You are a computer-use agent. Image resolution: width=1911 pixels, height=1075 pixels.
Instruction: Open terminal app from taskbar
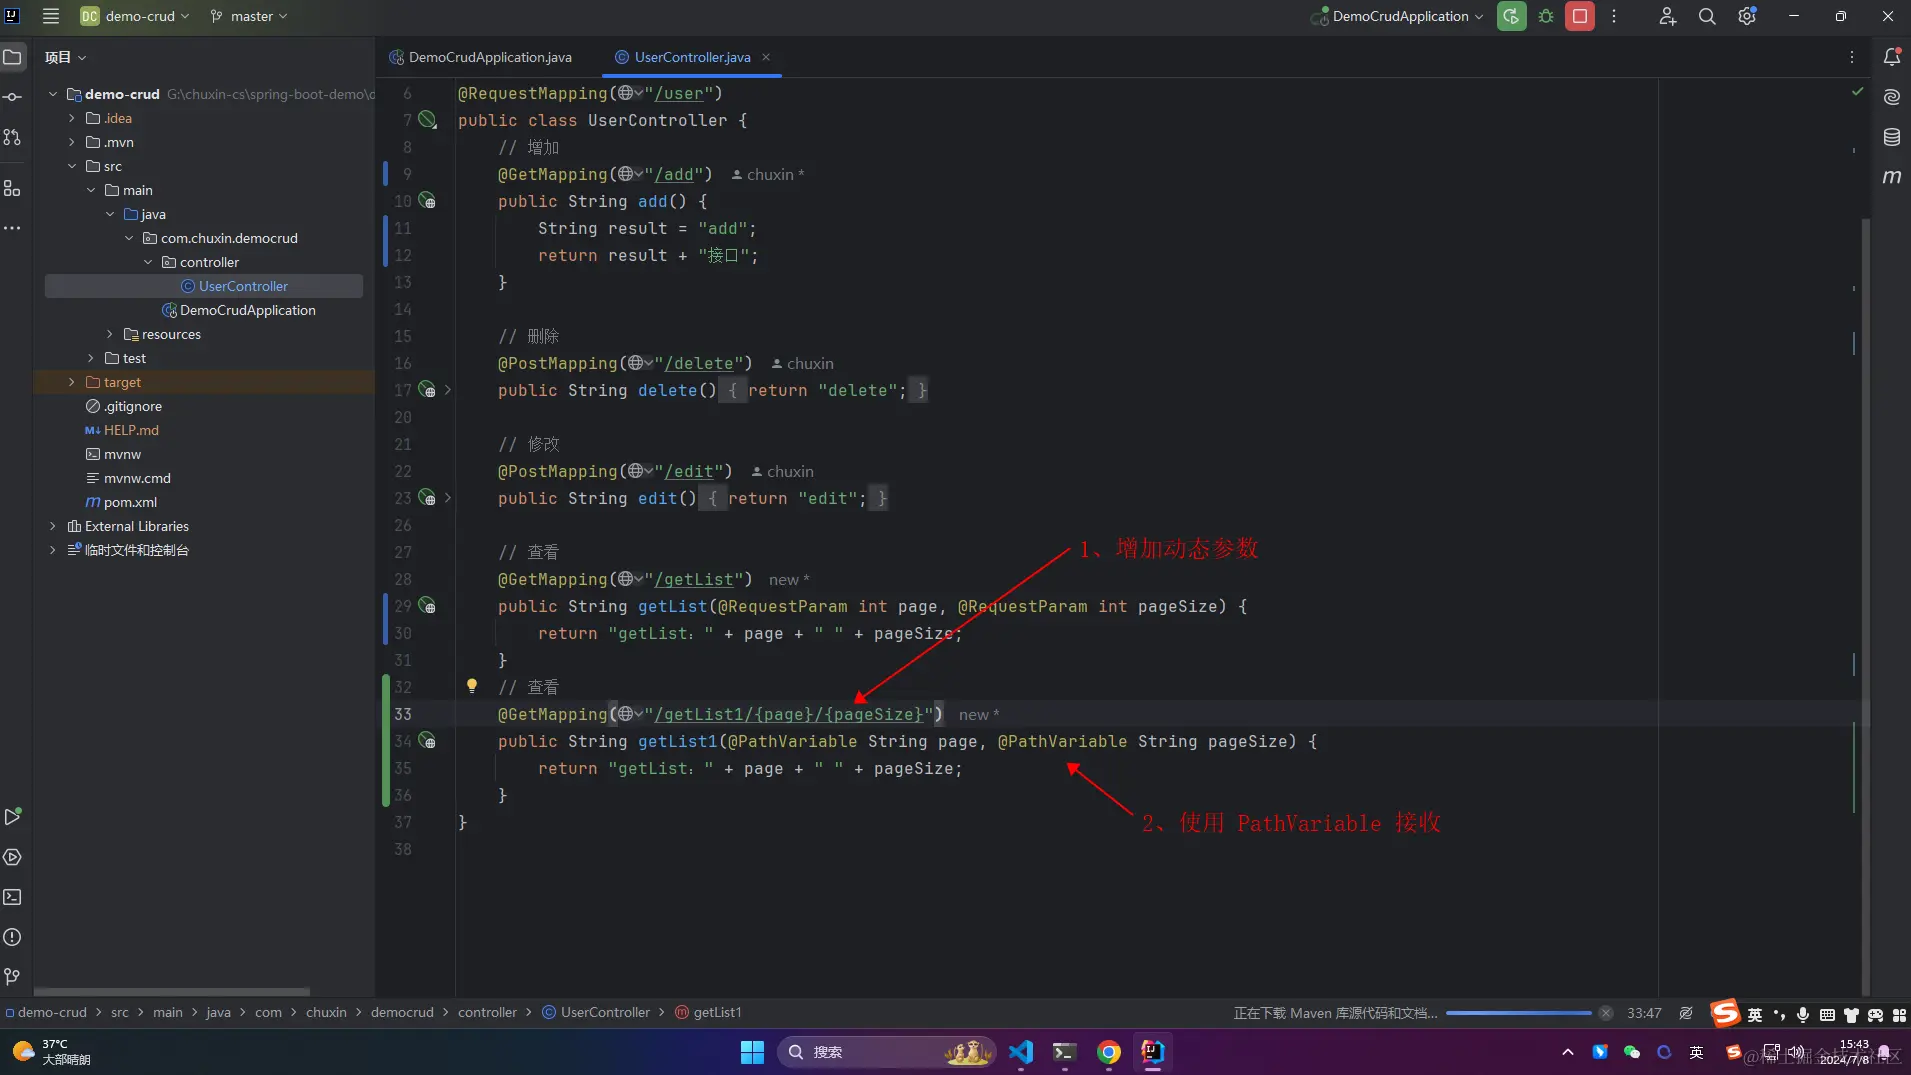pos(1064,1052)
